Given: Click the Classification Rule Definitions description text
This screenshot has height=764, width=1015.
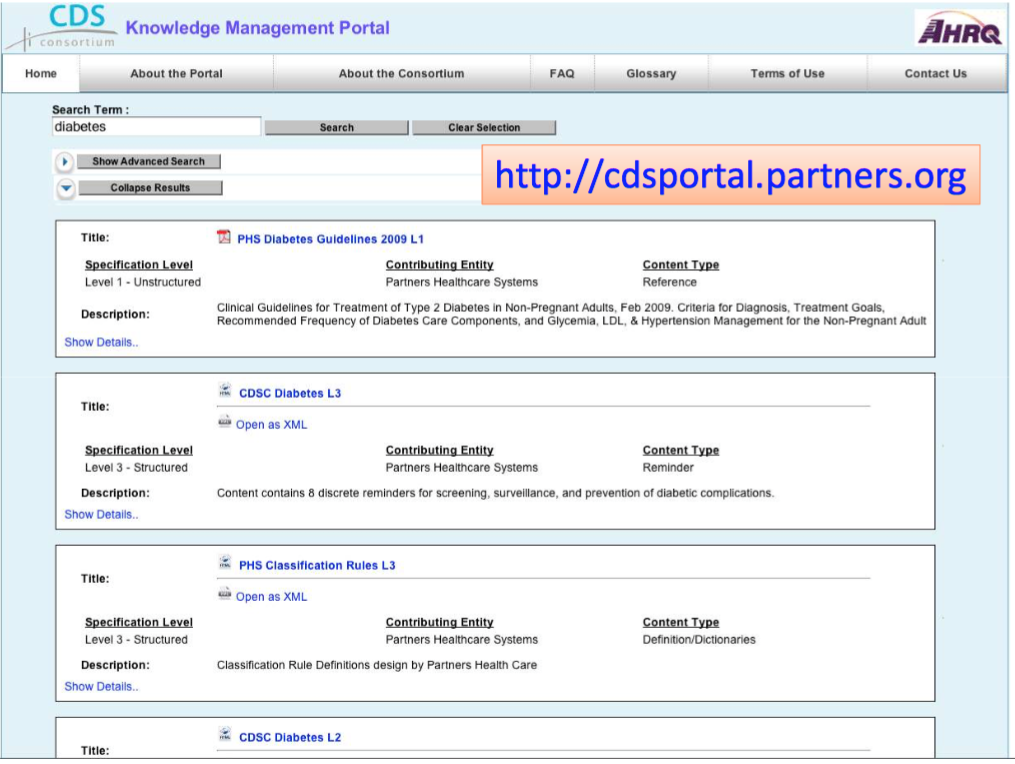Looking at the screenshot, I should [x=377, y=665].
